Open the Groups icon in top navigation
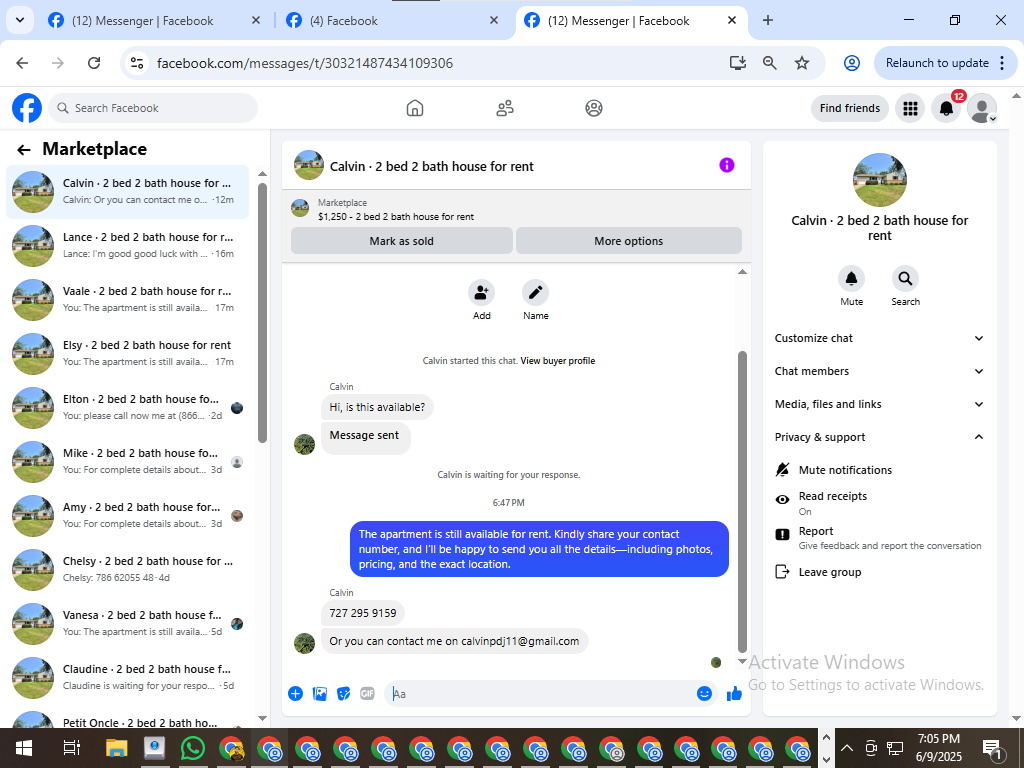 (x=594, y=108)
